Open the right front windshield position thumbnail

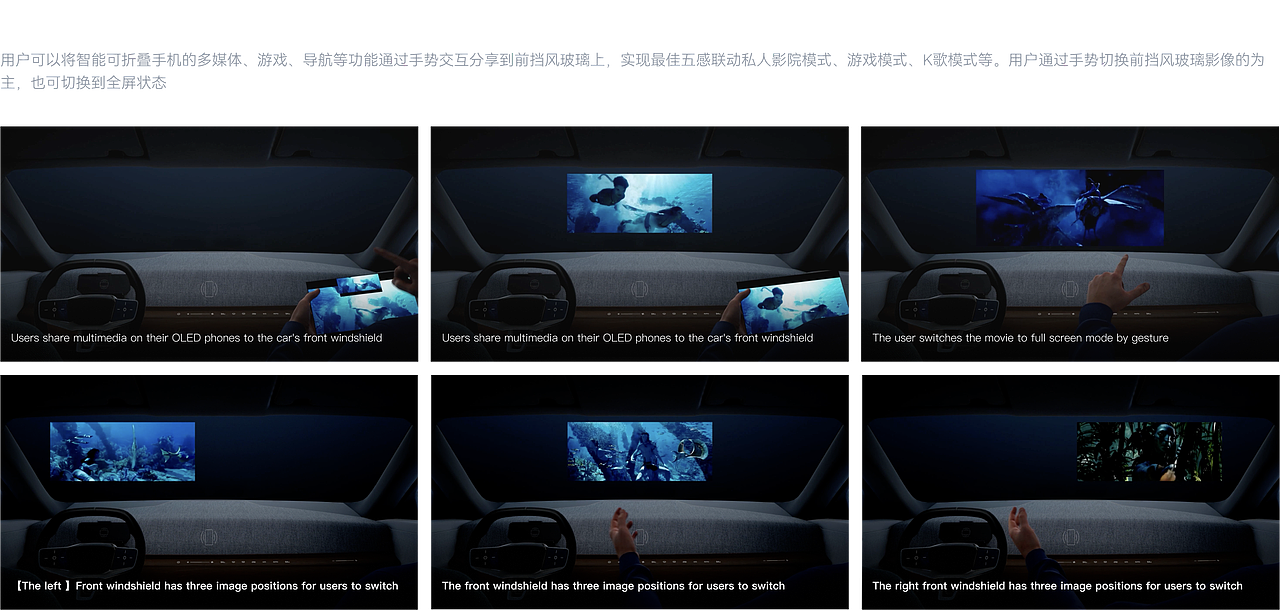(x=1070, y=492)
